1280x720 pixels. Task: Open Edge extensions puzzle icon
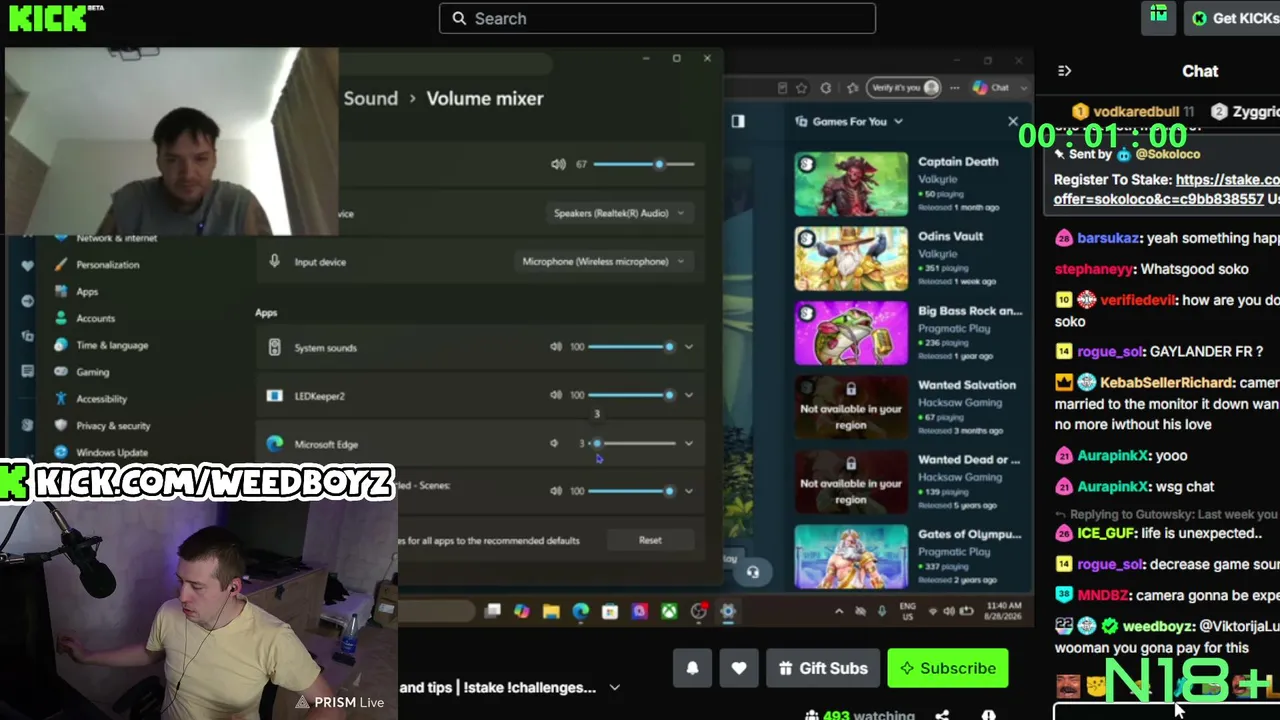826,88
